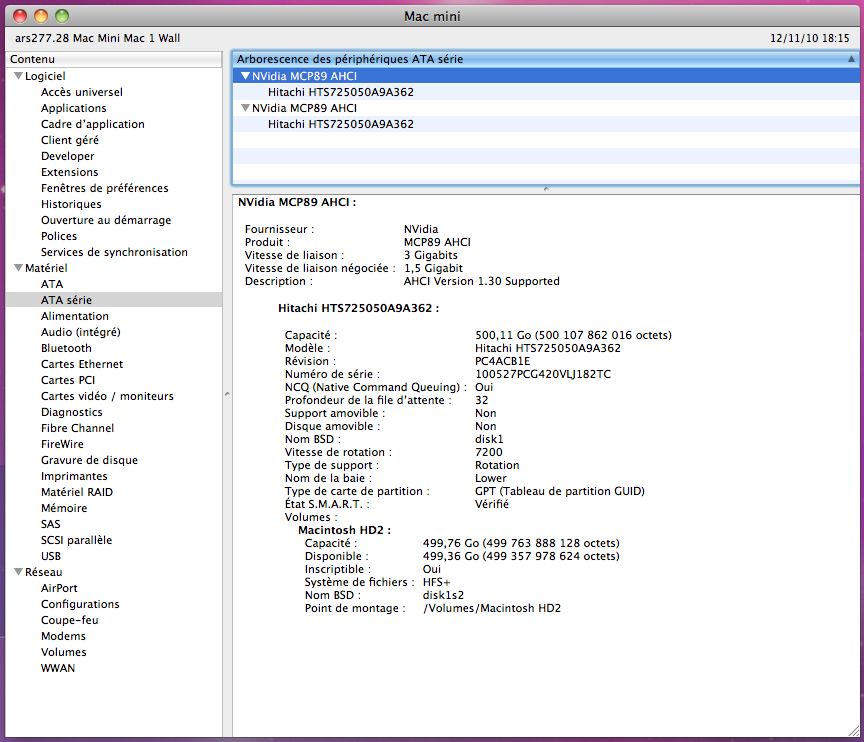864x742 pixels.
Task: Click revision value PC4ACB1E
Action: tap(503, 361)
